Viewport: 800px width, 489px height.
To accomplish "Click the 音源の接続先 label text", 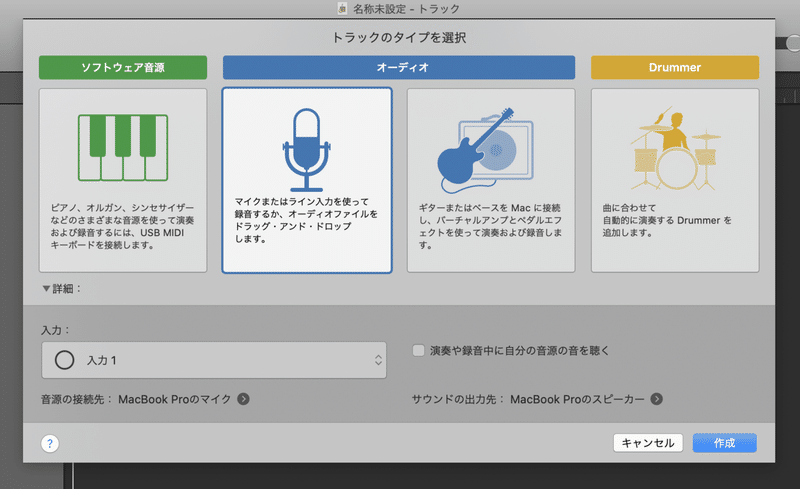I will [x=76, y=399].
